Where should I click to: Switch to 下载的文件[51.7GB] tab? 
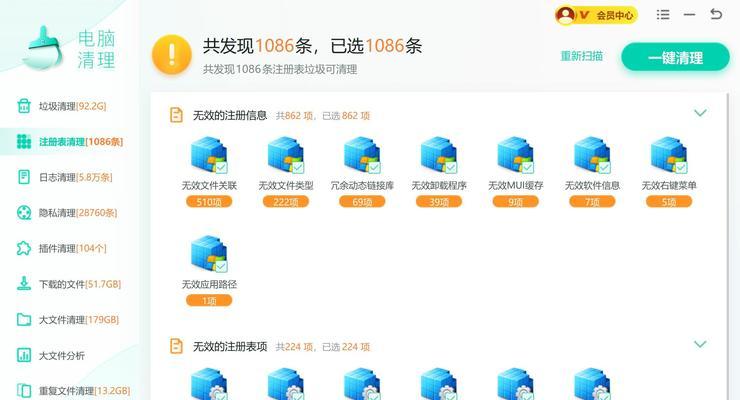70,283
